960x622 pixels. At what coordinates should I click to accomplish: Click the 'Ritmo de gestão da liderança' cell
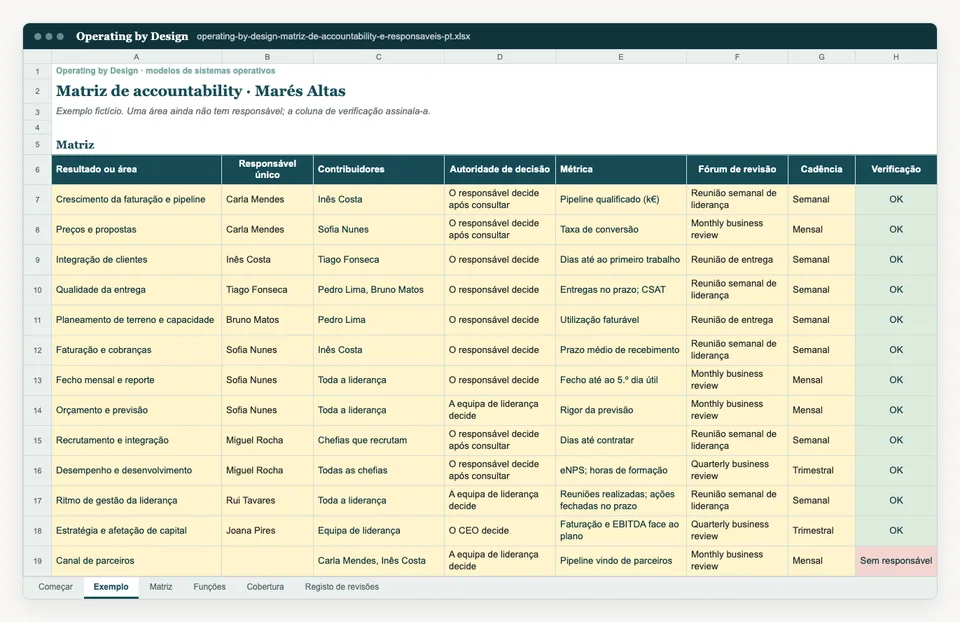137,500
